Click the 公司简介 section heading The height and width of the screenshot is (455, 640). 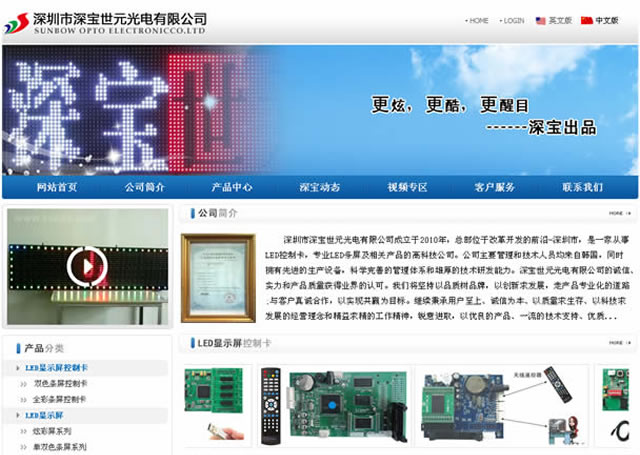pyautogui.click(x=217, y=213)
